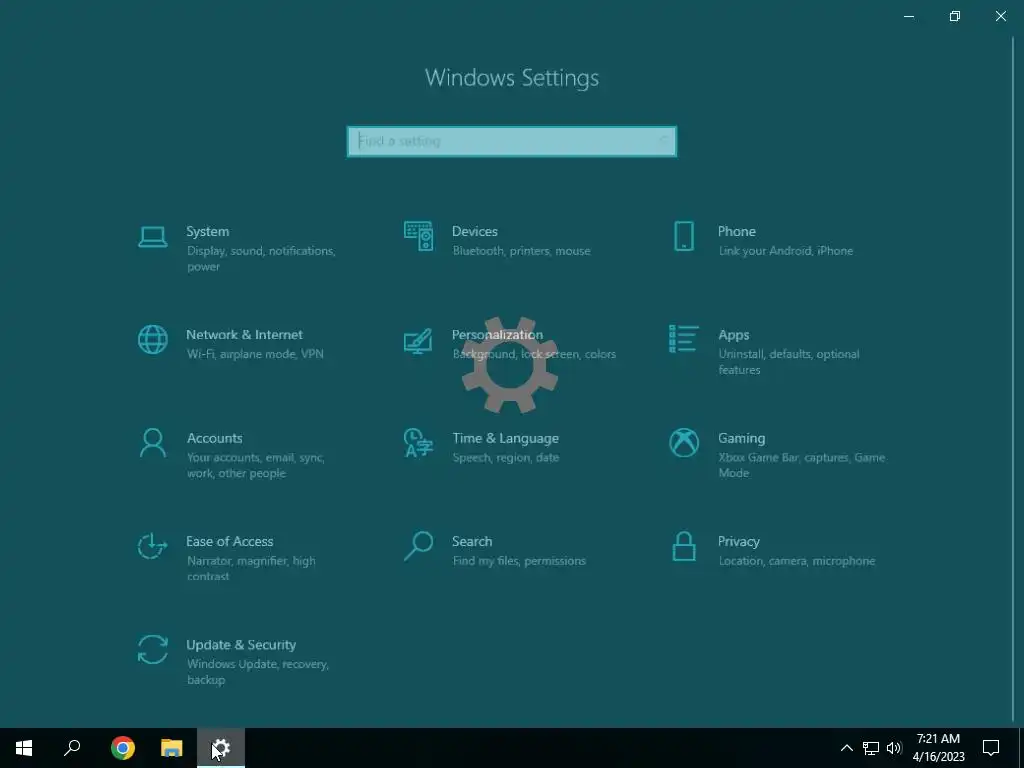This screenshot has width=1024, height=768.
Task: Select the Phone icon
Action: click(684, 236)
